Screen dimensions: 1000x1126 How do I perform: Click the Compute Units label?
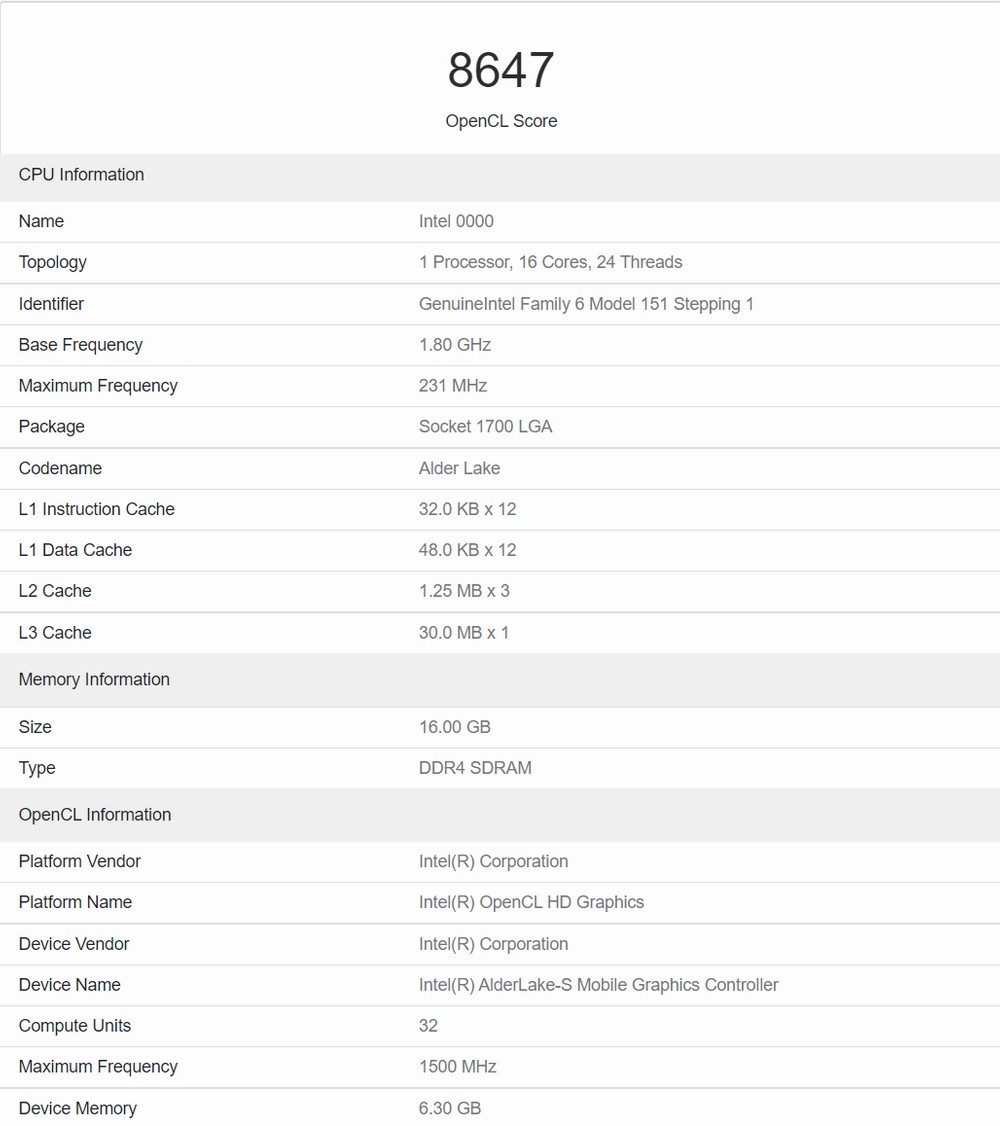pyautogui.click(x=75, y=1025)
